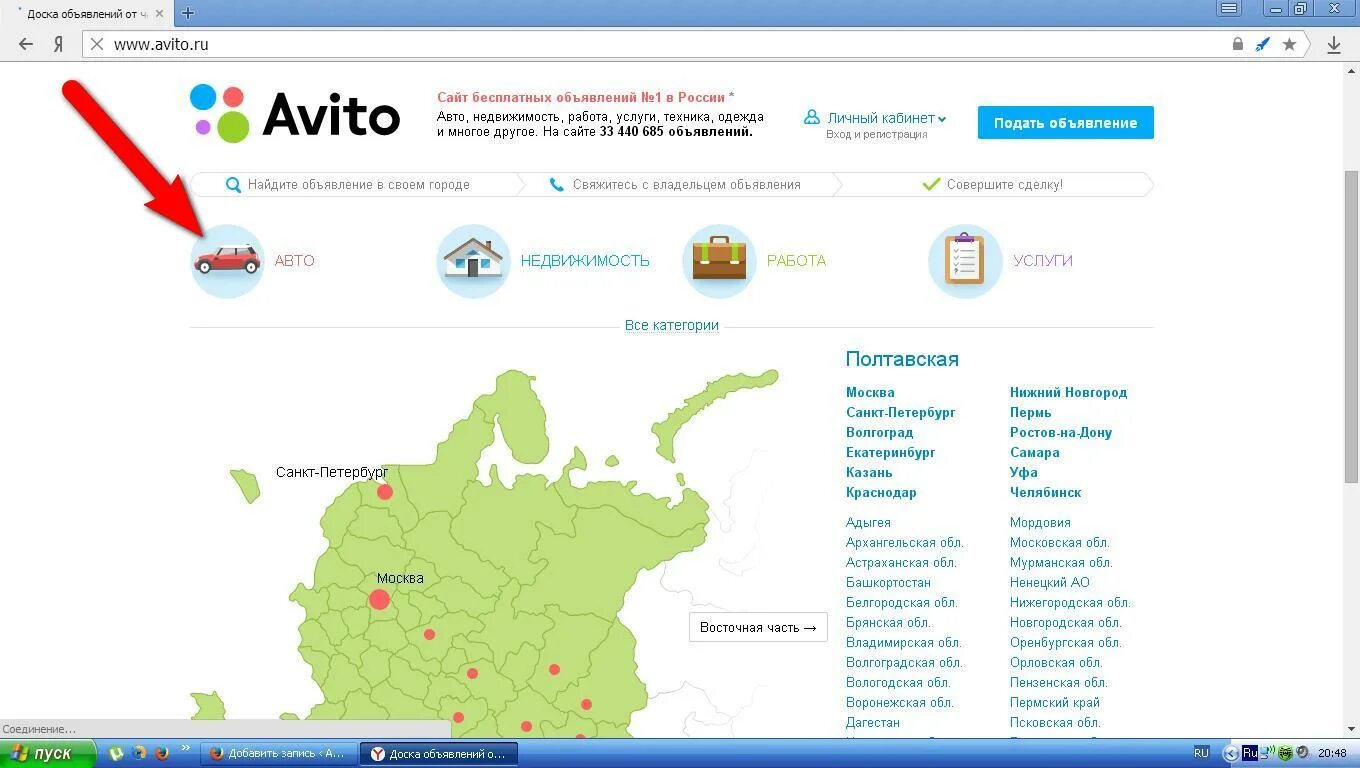Click the Полтавская heading

(x=902, y=359)
